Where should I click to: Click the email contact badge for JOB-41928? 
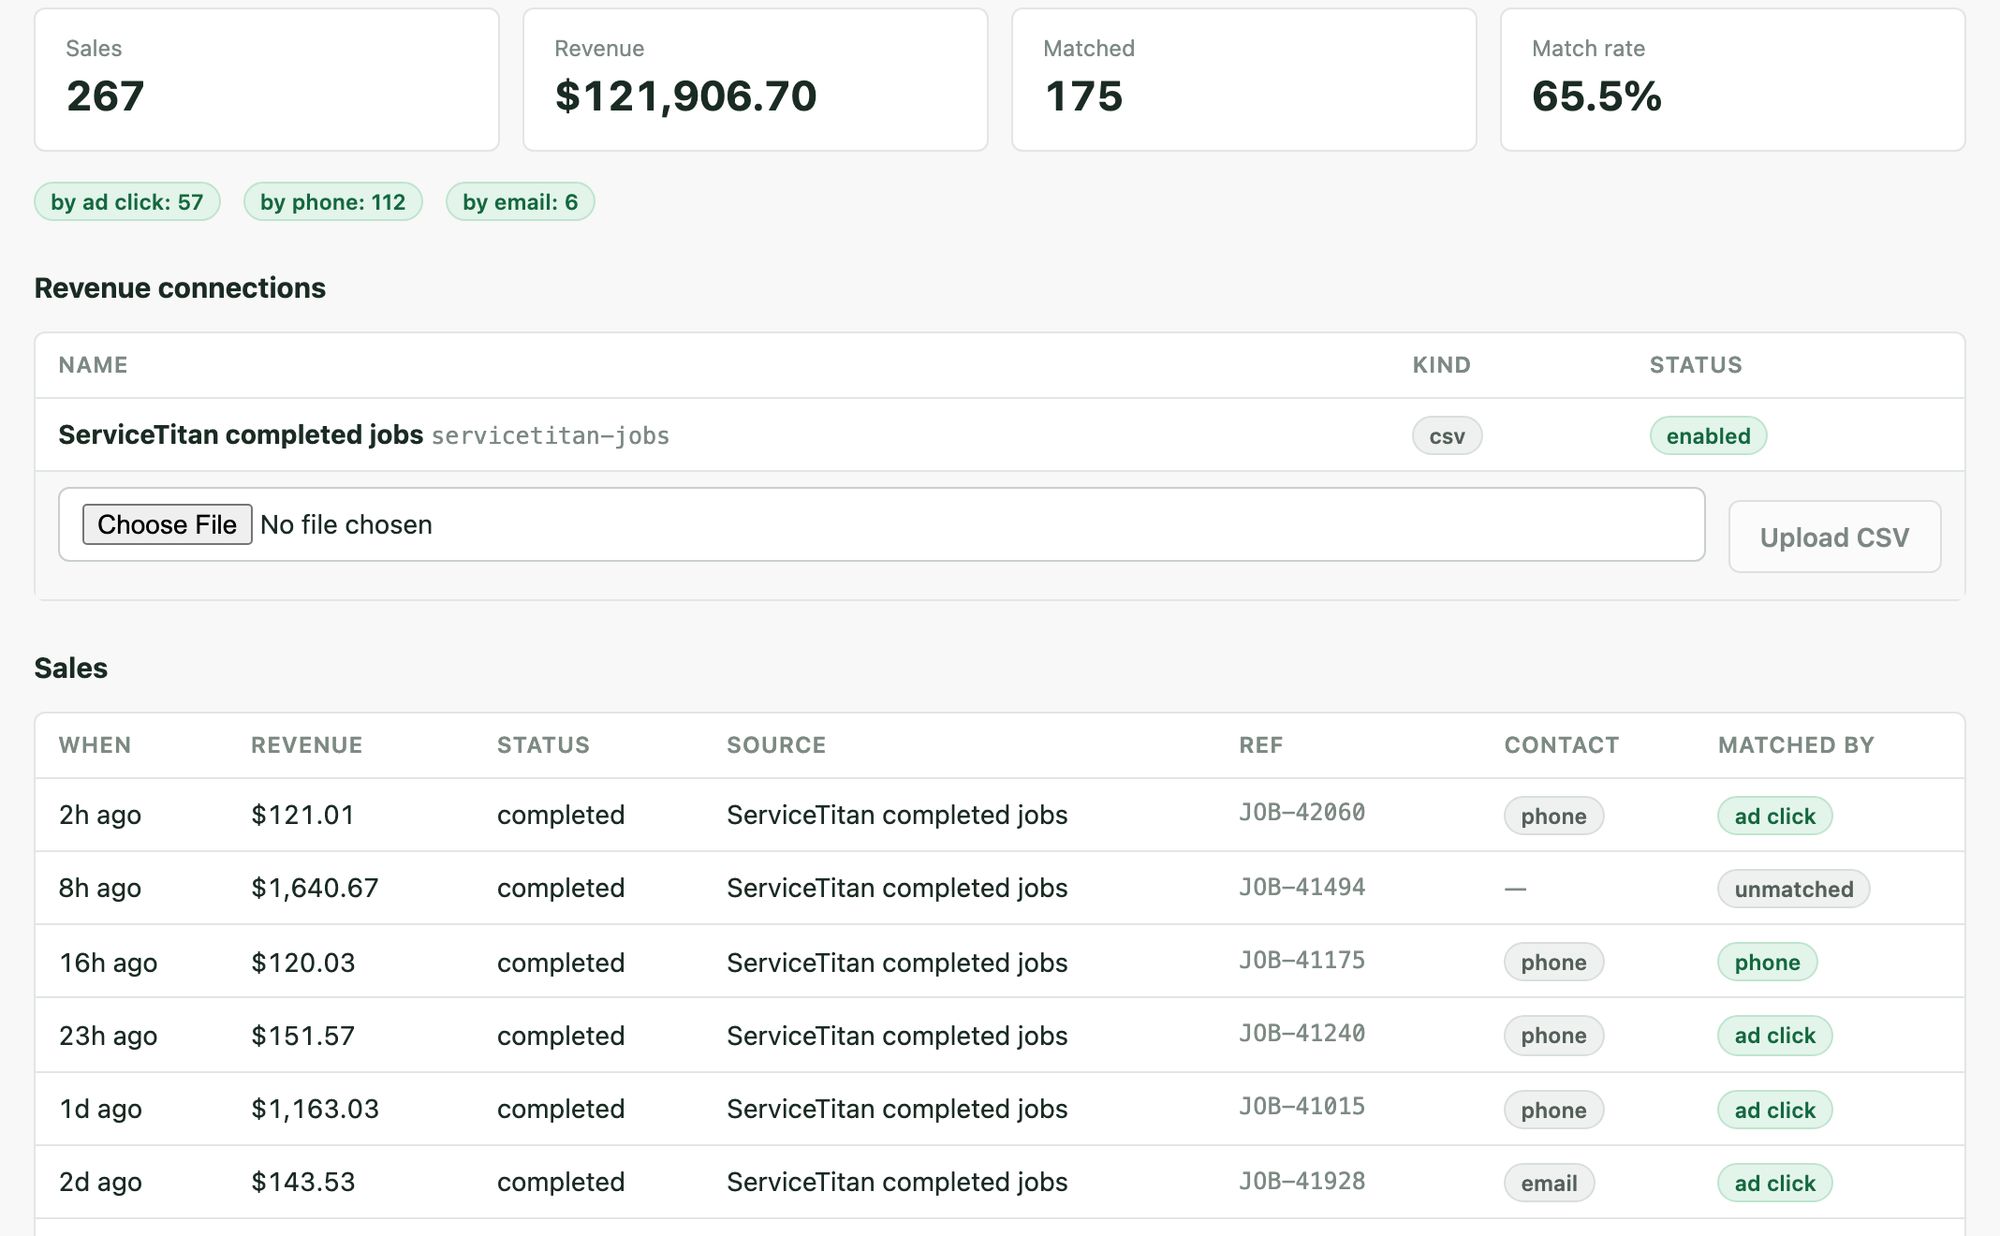[1549, 1183]
